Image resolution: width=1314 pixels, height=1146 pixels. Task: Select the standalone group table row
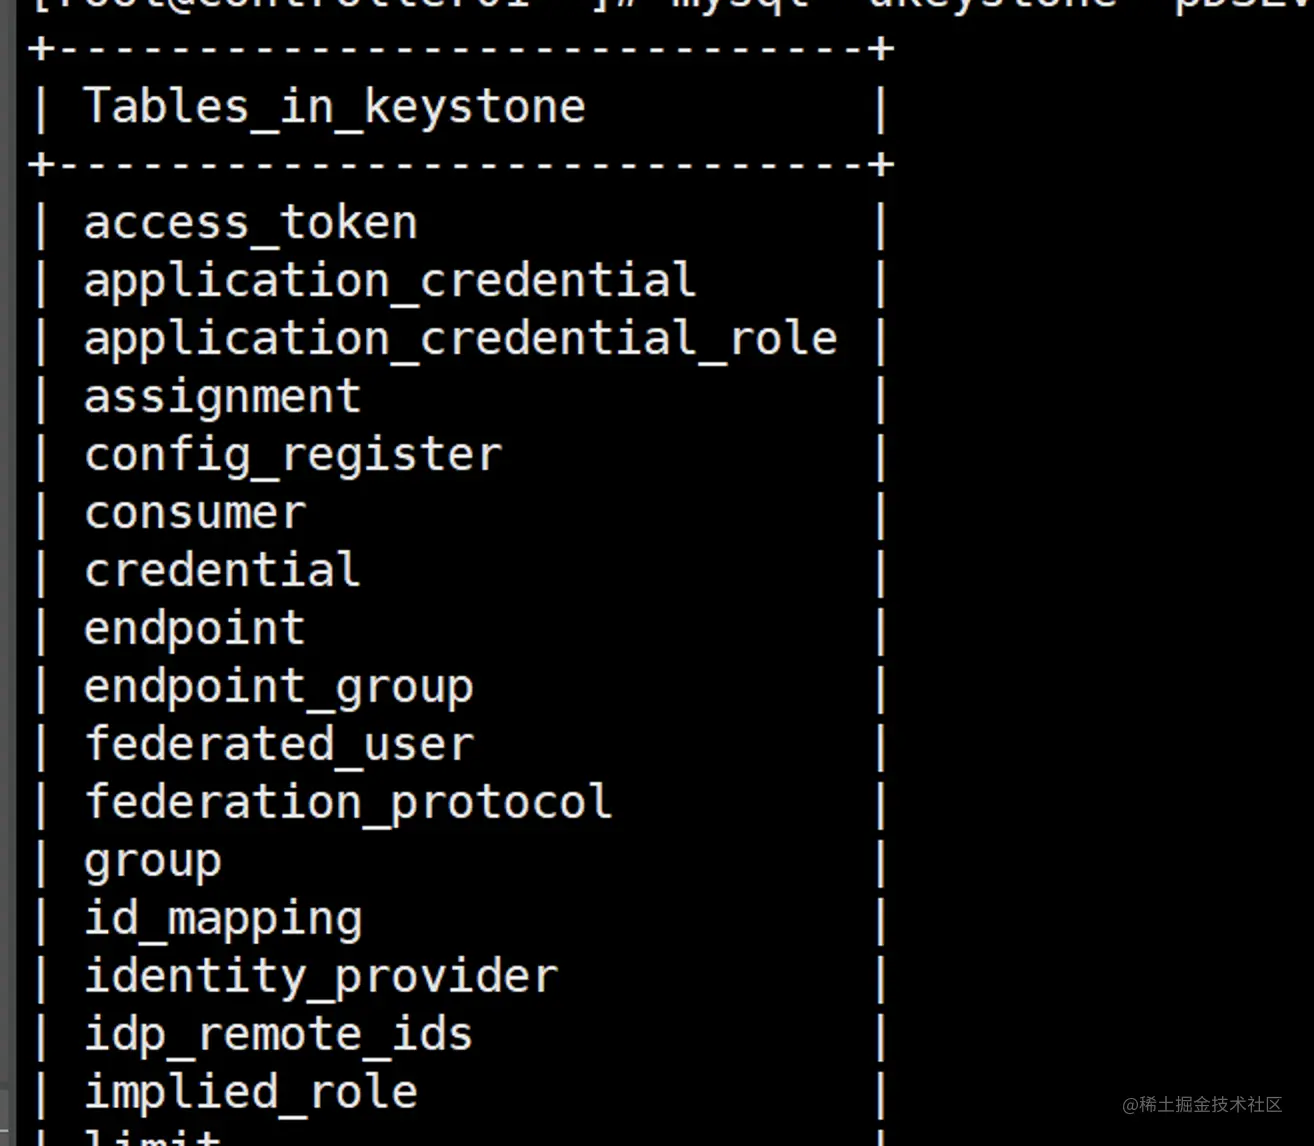[x=152, y=862]
